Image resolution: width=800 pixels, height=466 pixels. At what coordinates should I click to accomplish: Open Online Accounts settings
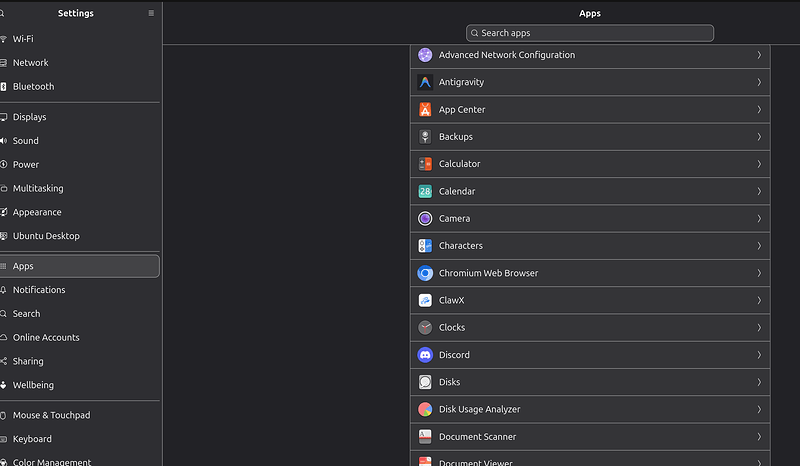pyautogui.click(x=79, y=337)
